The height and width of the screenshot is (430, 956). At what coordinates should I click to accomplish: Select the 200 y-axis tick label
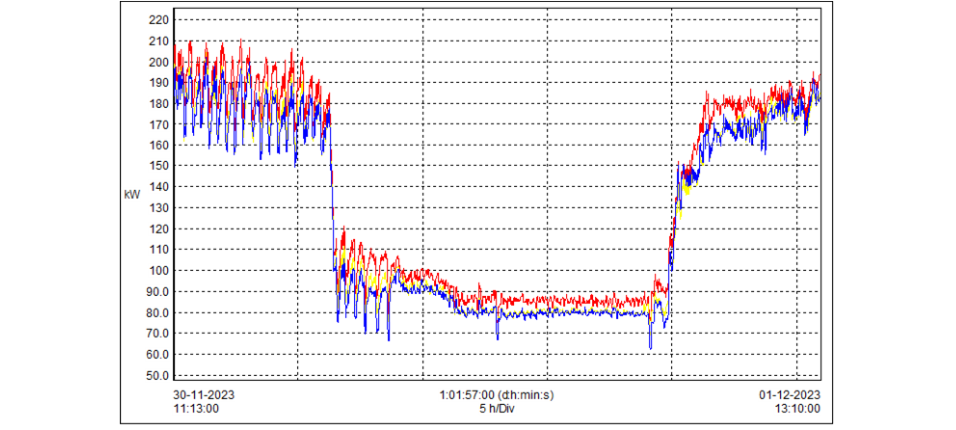click(x=157, y=62)
